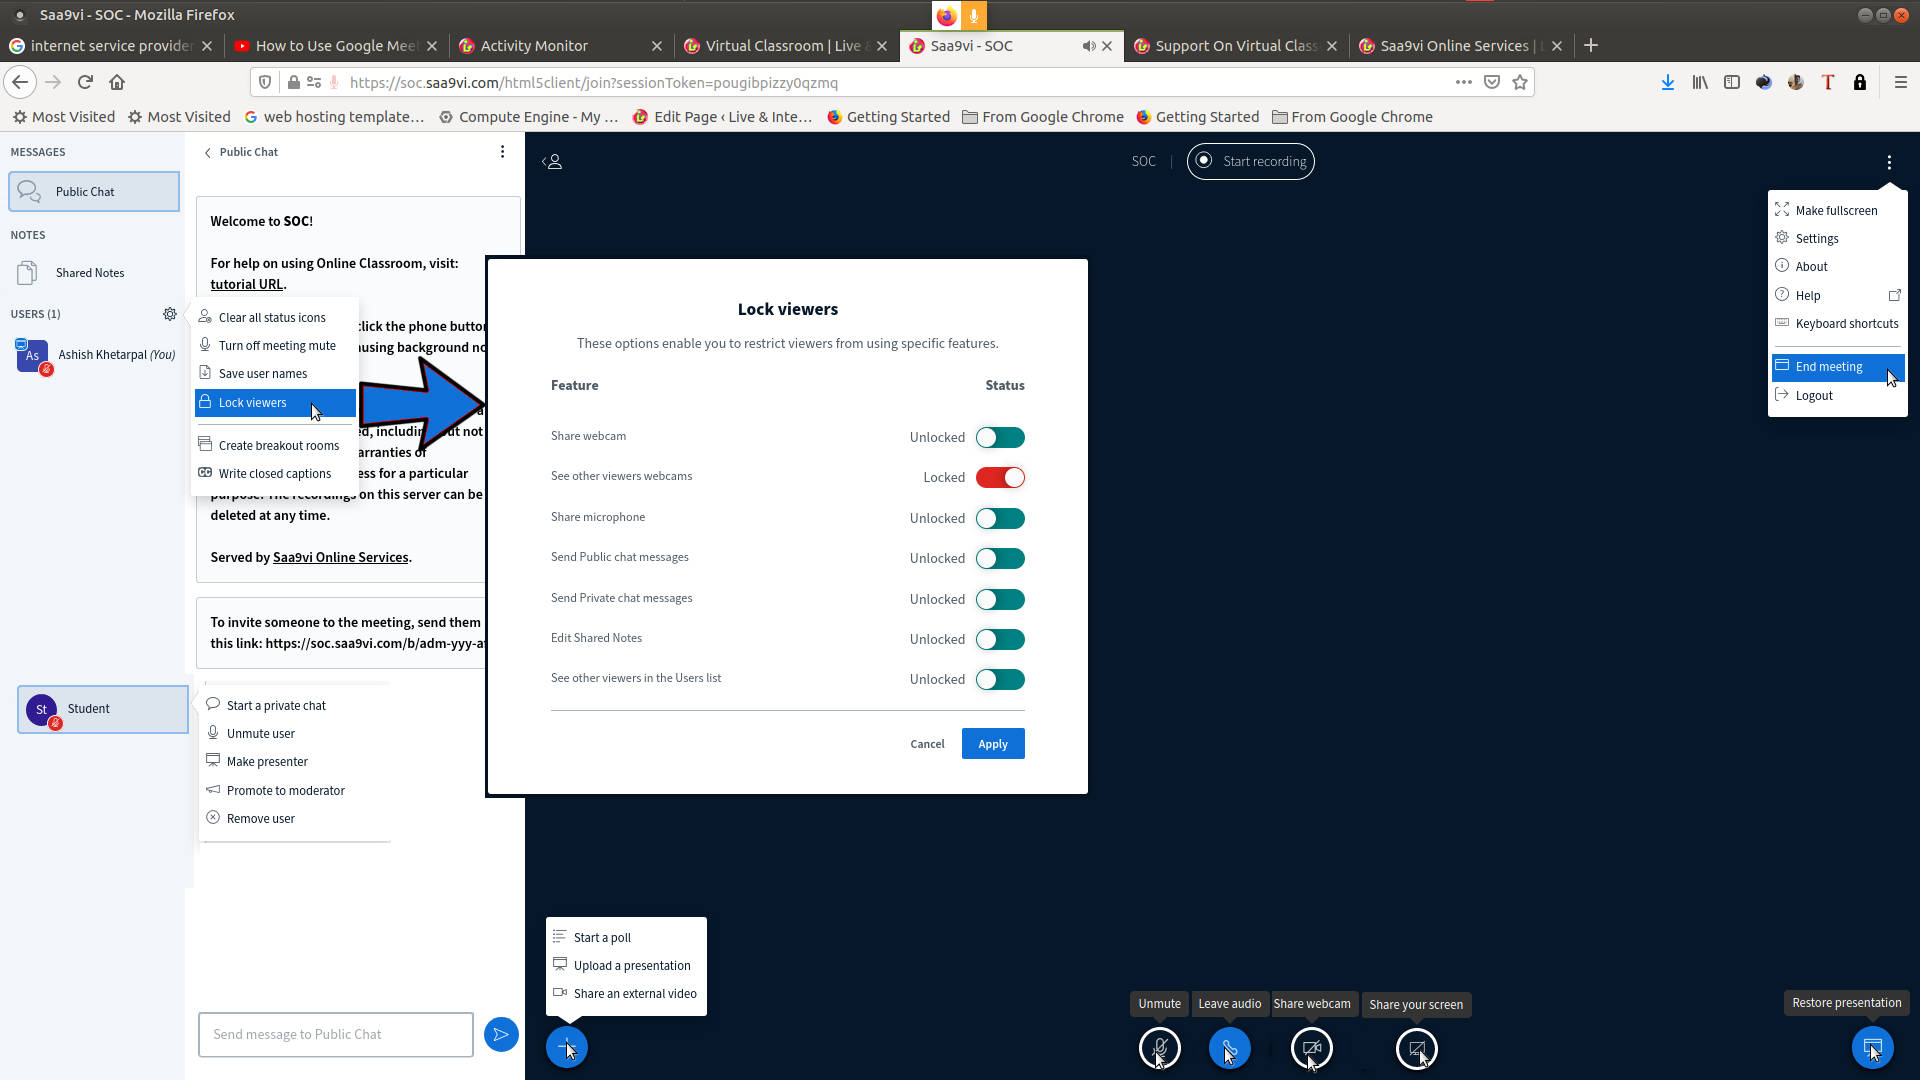This screenshot has height=1080, width=1920.
Task: Choose Write closed captions
Action: tap(275, 473)
